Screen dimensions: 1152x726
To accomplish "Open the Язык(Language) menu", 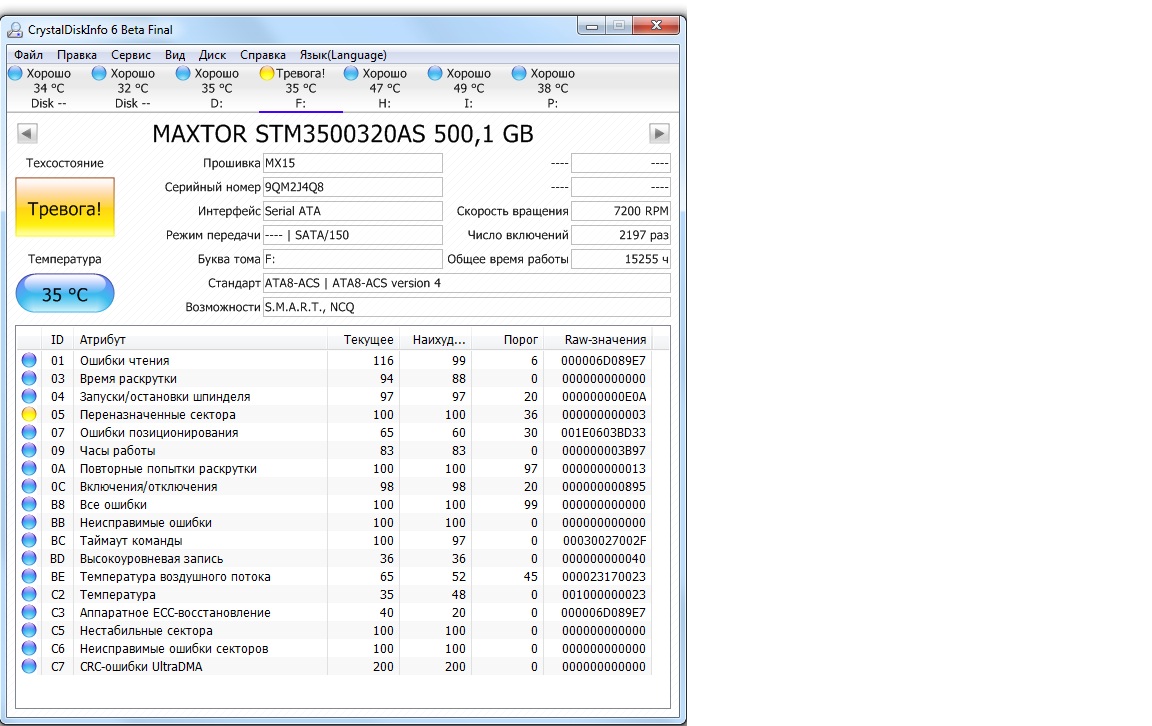I will (x=343, y=55).
